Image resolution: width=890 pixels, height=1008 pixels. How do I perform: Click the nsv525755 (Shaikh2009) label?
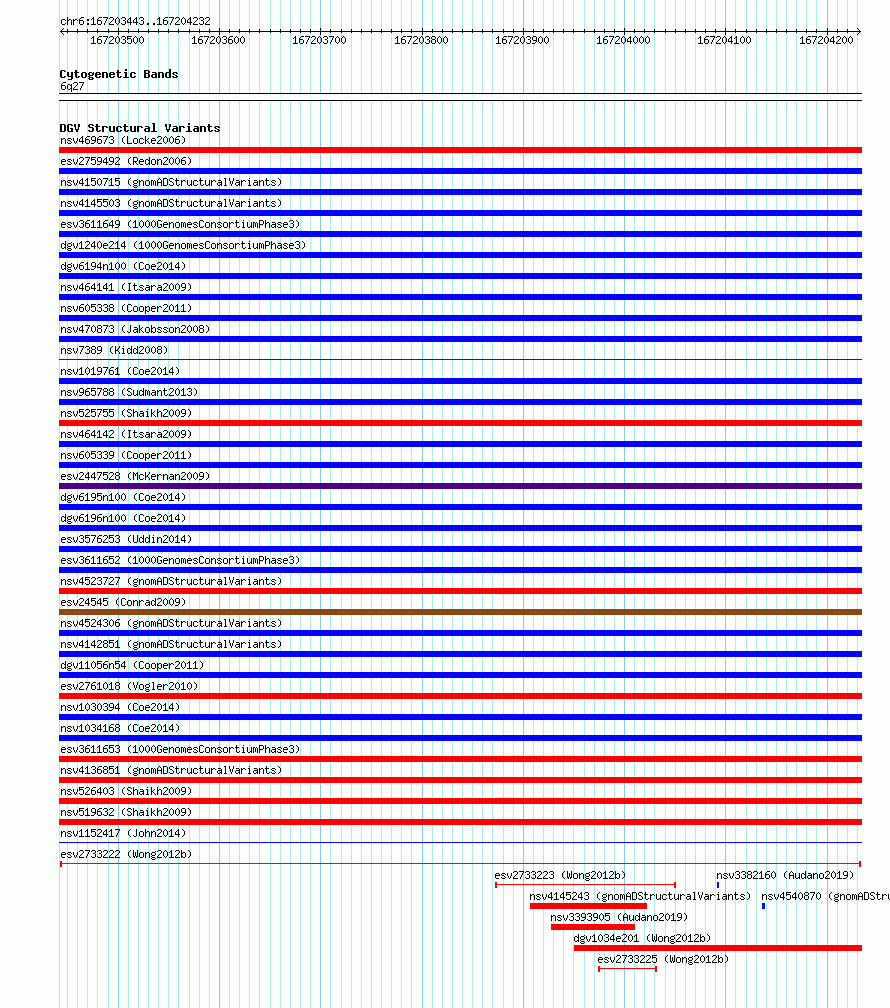[x=126, y=413]
